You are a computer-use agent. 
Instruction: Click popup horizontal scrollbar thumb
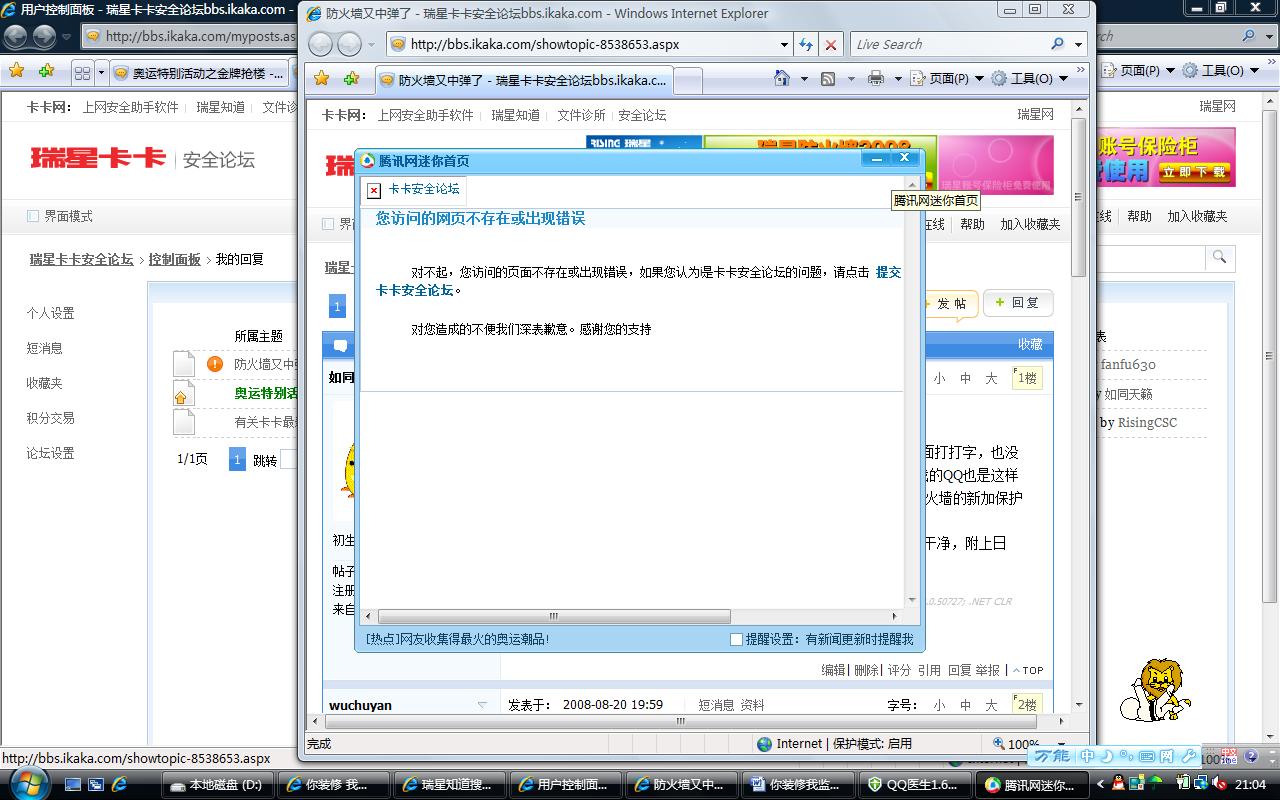click(554, 616)
